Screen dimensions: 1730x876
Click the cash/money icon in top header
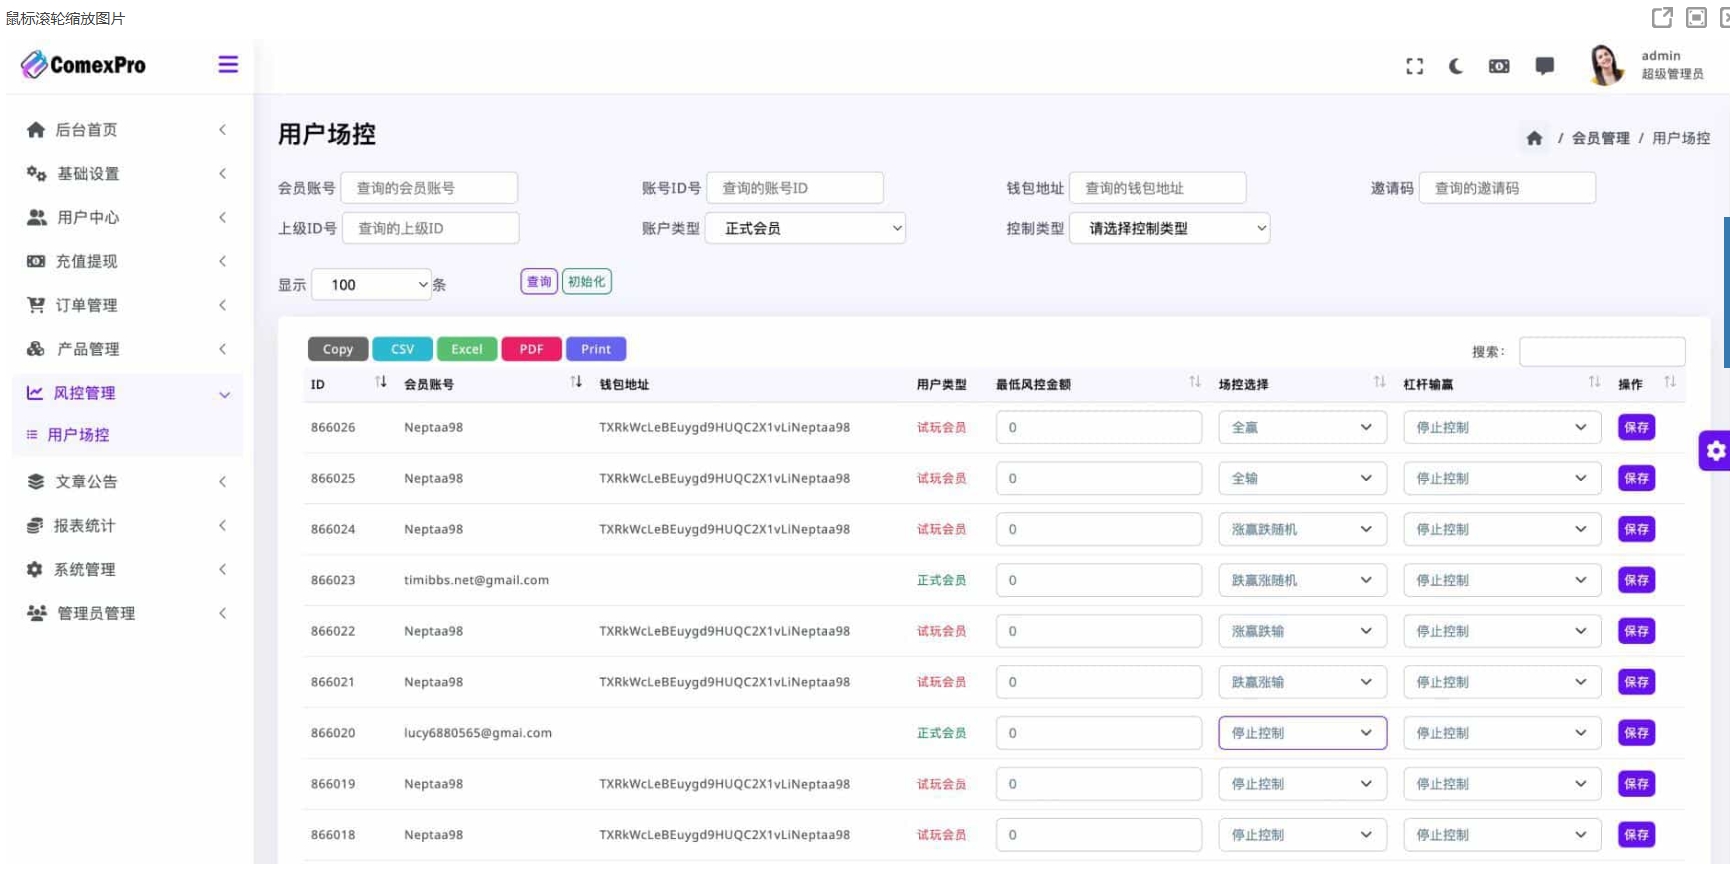tap(1499, 66)
